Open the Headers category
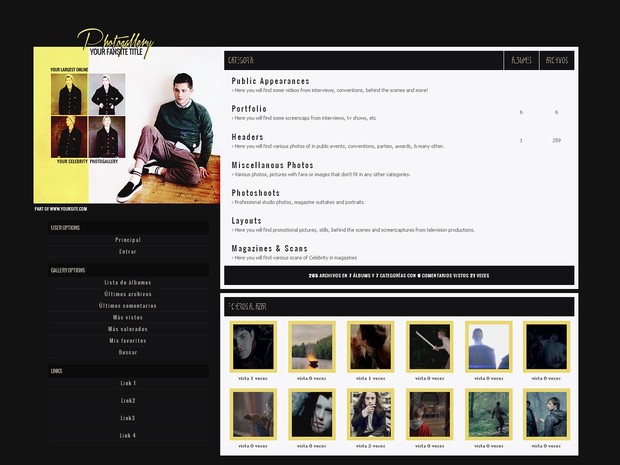 [247, 137]
